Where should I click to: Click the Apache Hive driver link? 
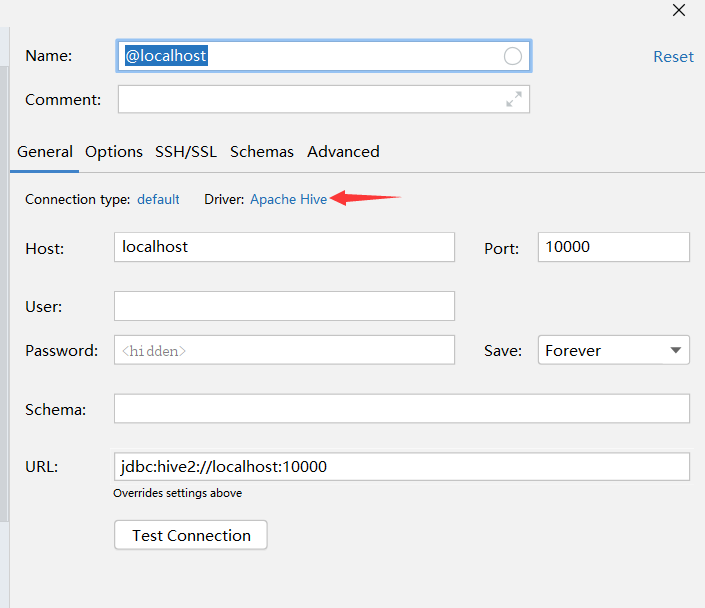point(288,199)
